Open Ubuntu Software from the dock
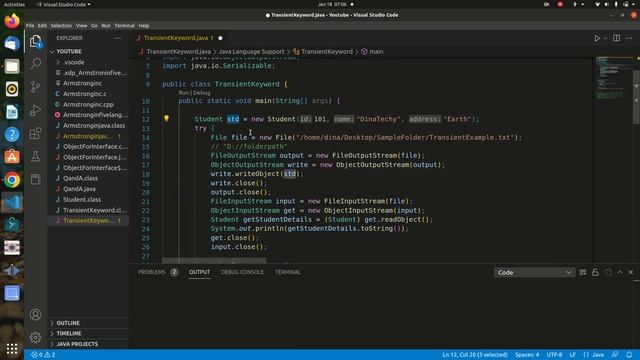The image size is (640, 360). point(12,157)
